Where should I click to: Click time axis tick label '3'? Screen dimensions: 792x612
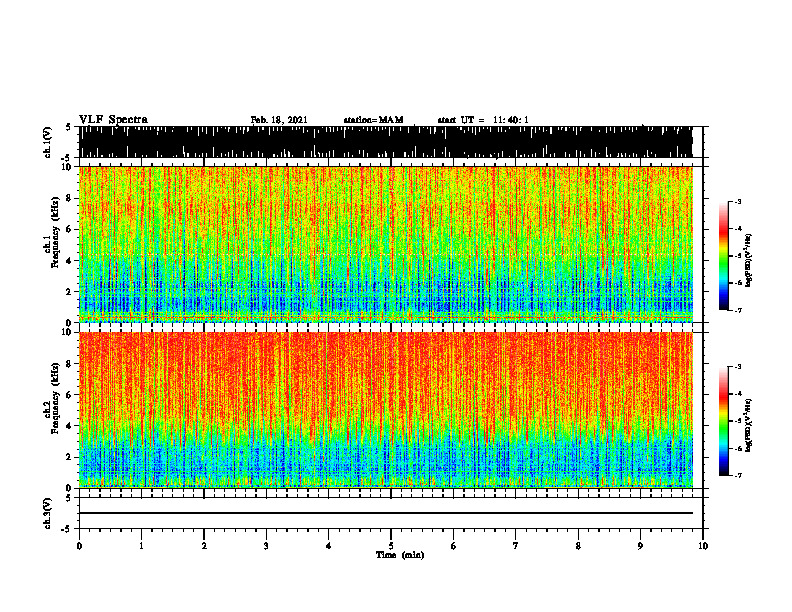pos(266,546)
